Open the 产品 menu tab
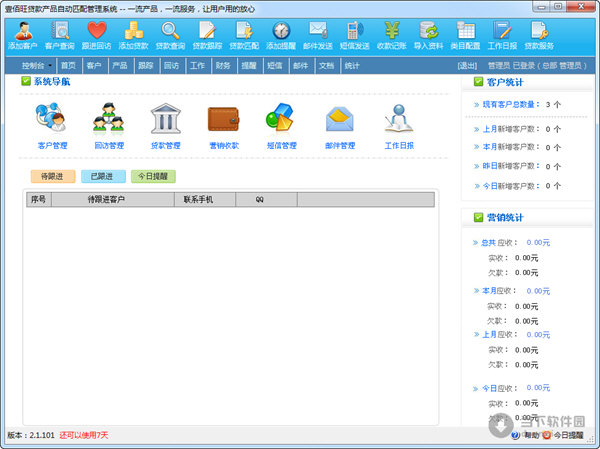Screen dimensions: 600x449 [x=119, y=65]
